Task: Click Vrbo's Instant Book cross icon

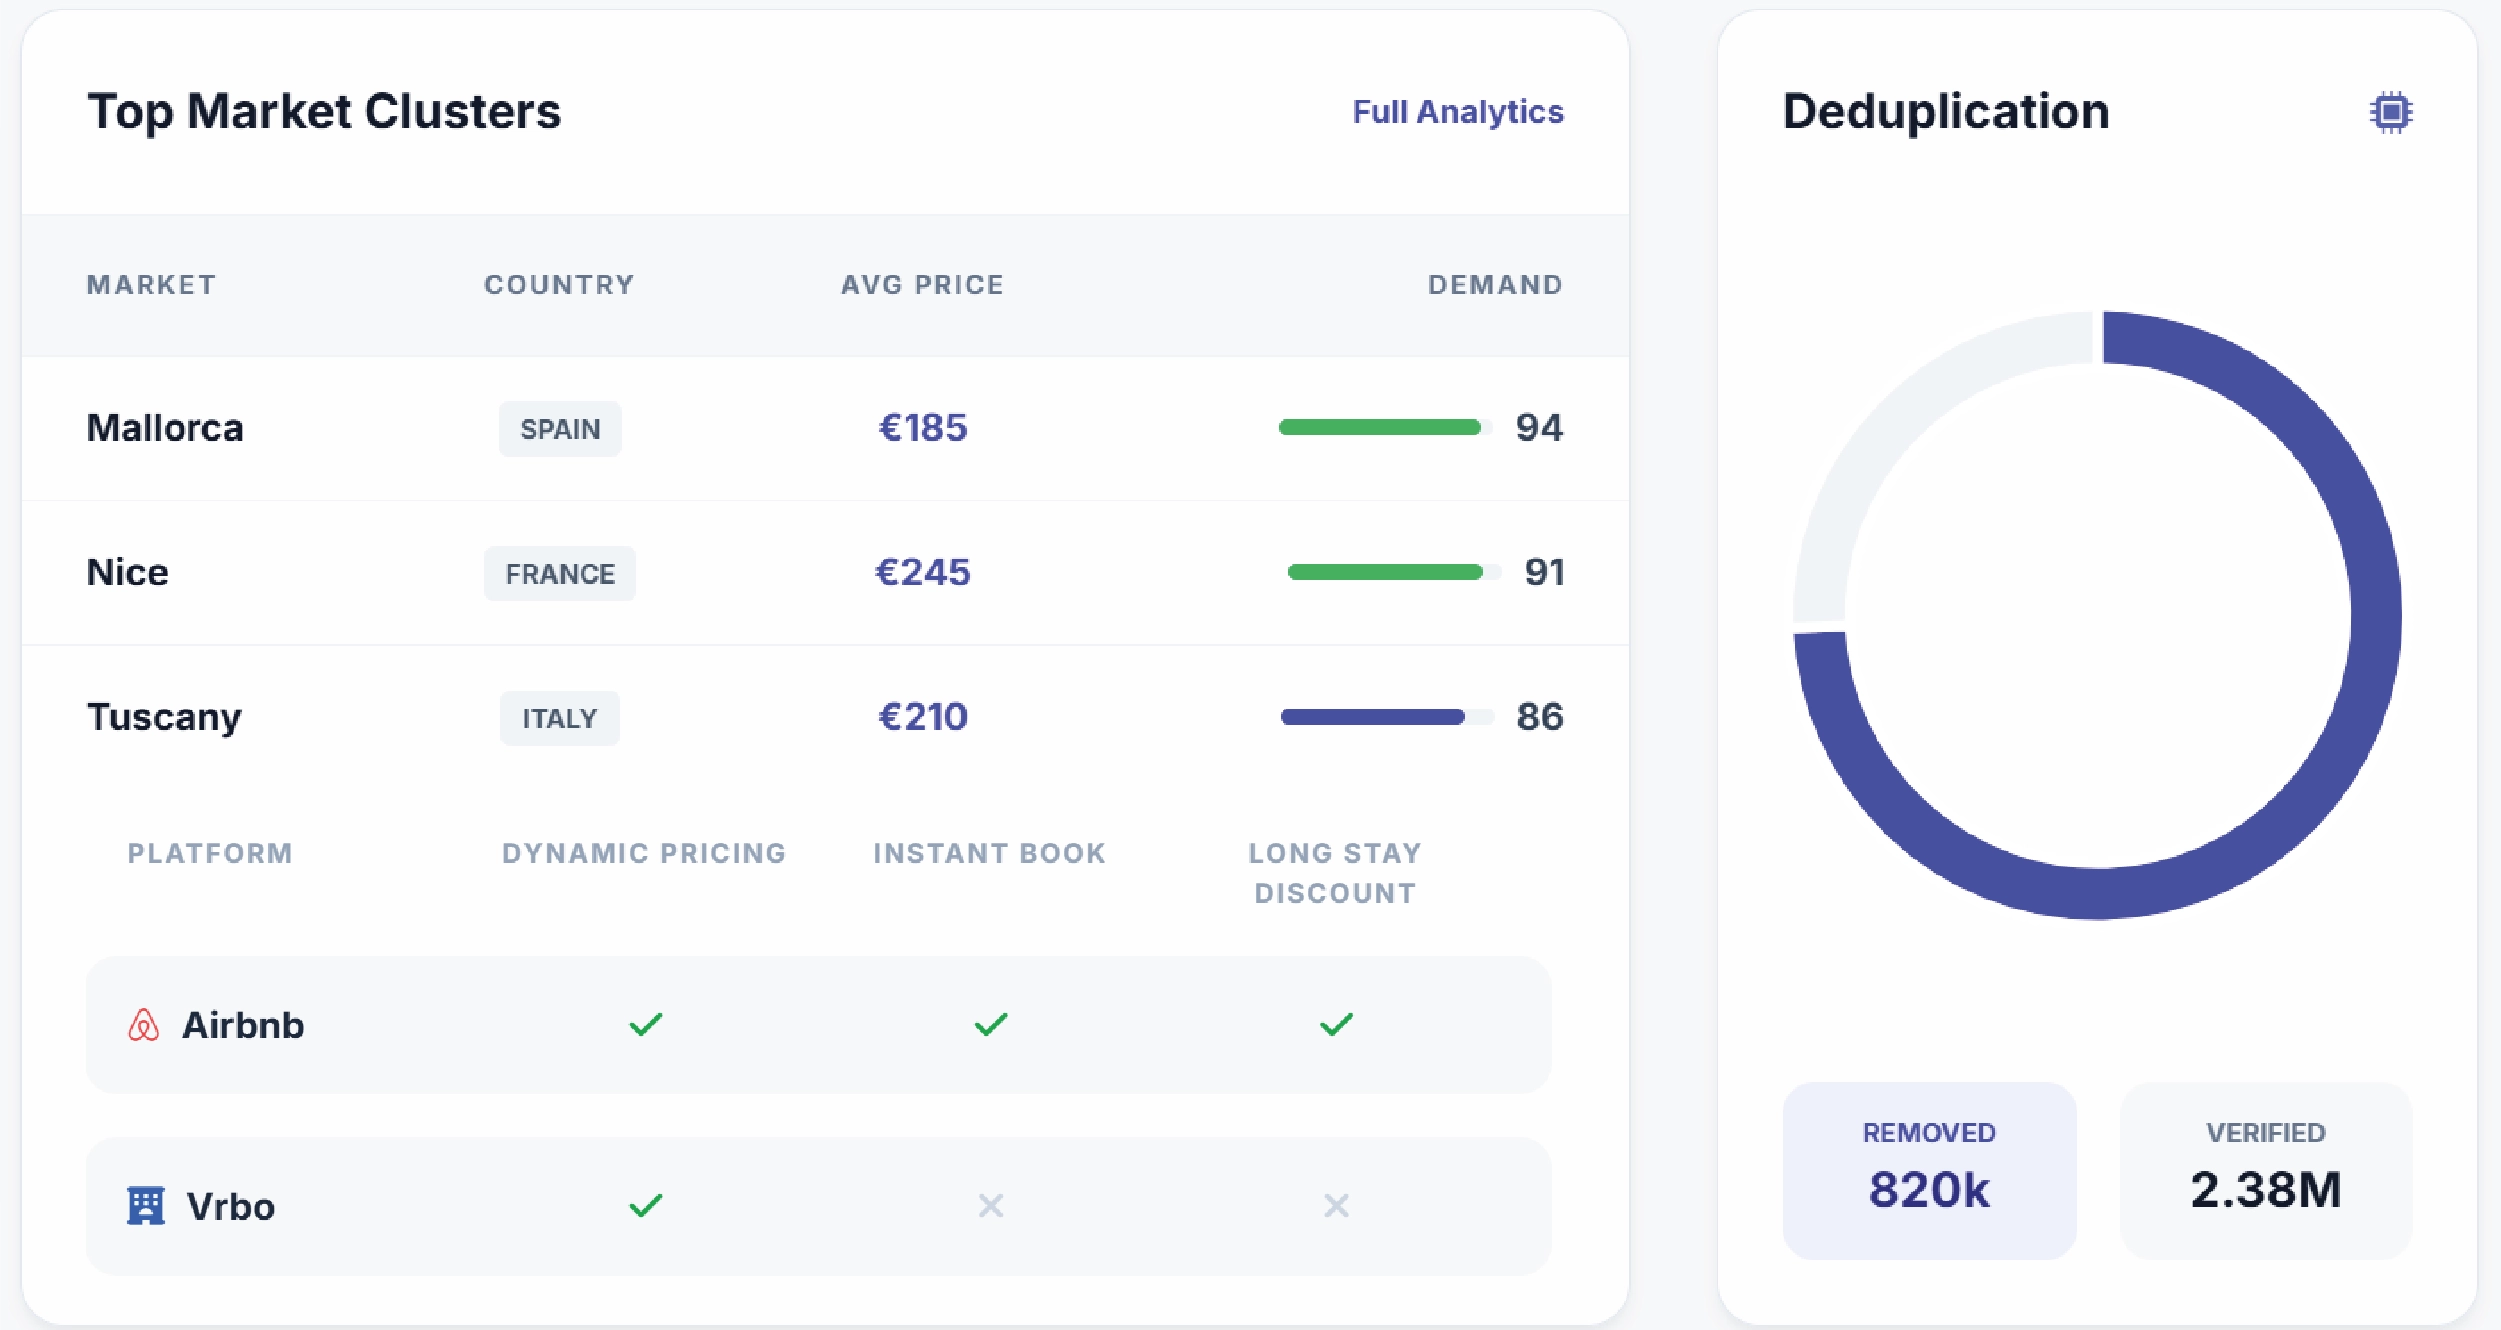Action: 991,1206
